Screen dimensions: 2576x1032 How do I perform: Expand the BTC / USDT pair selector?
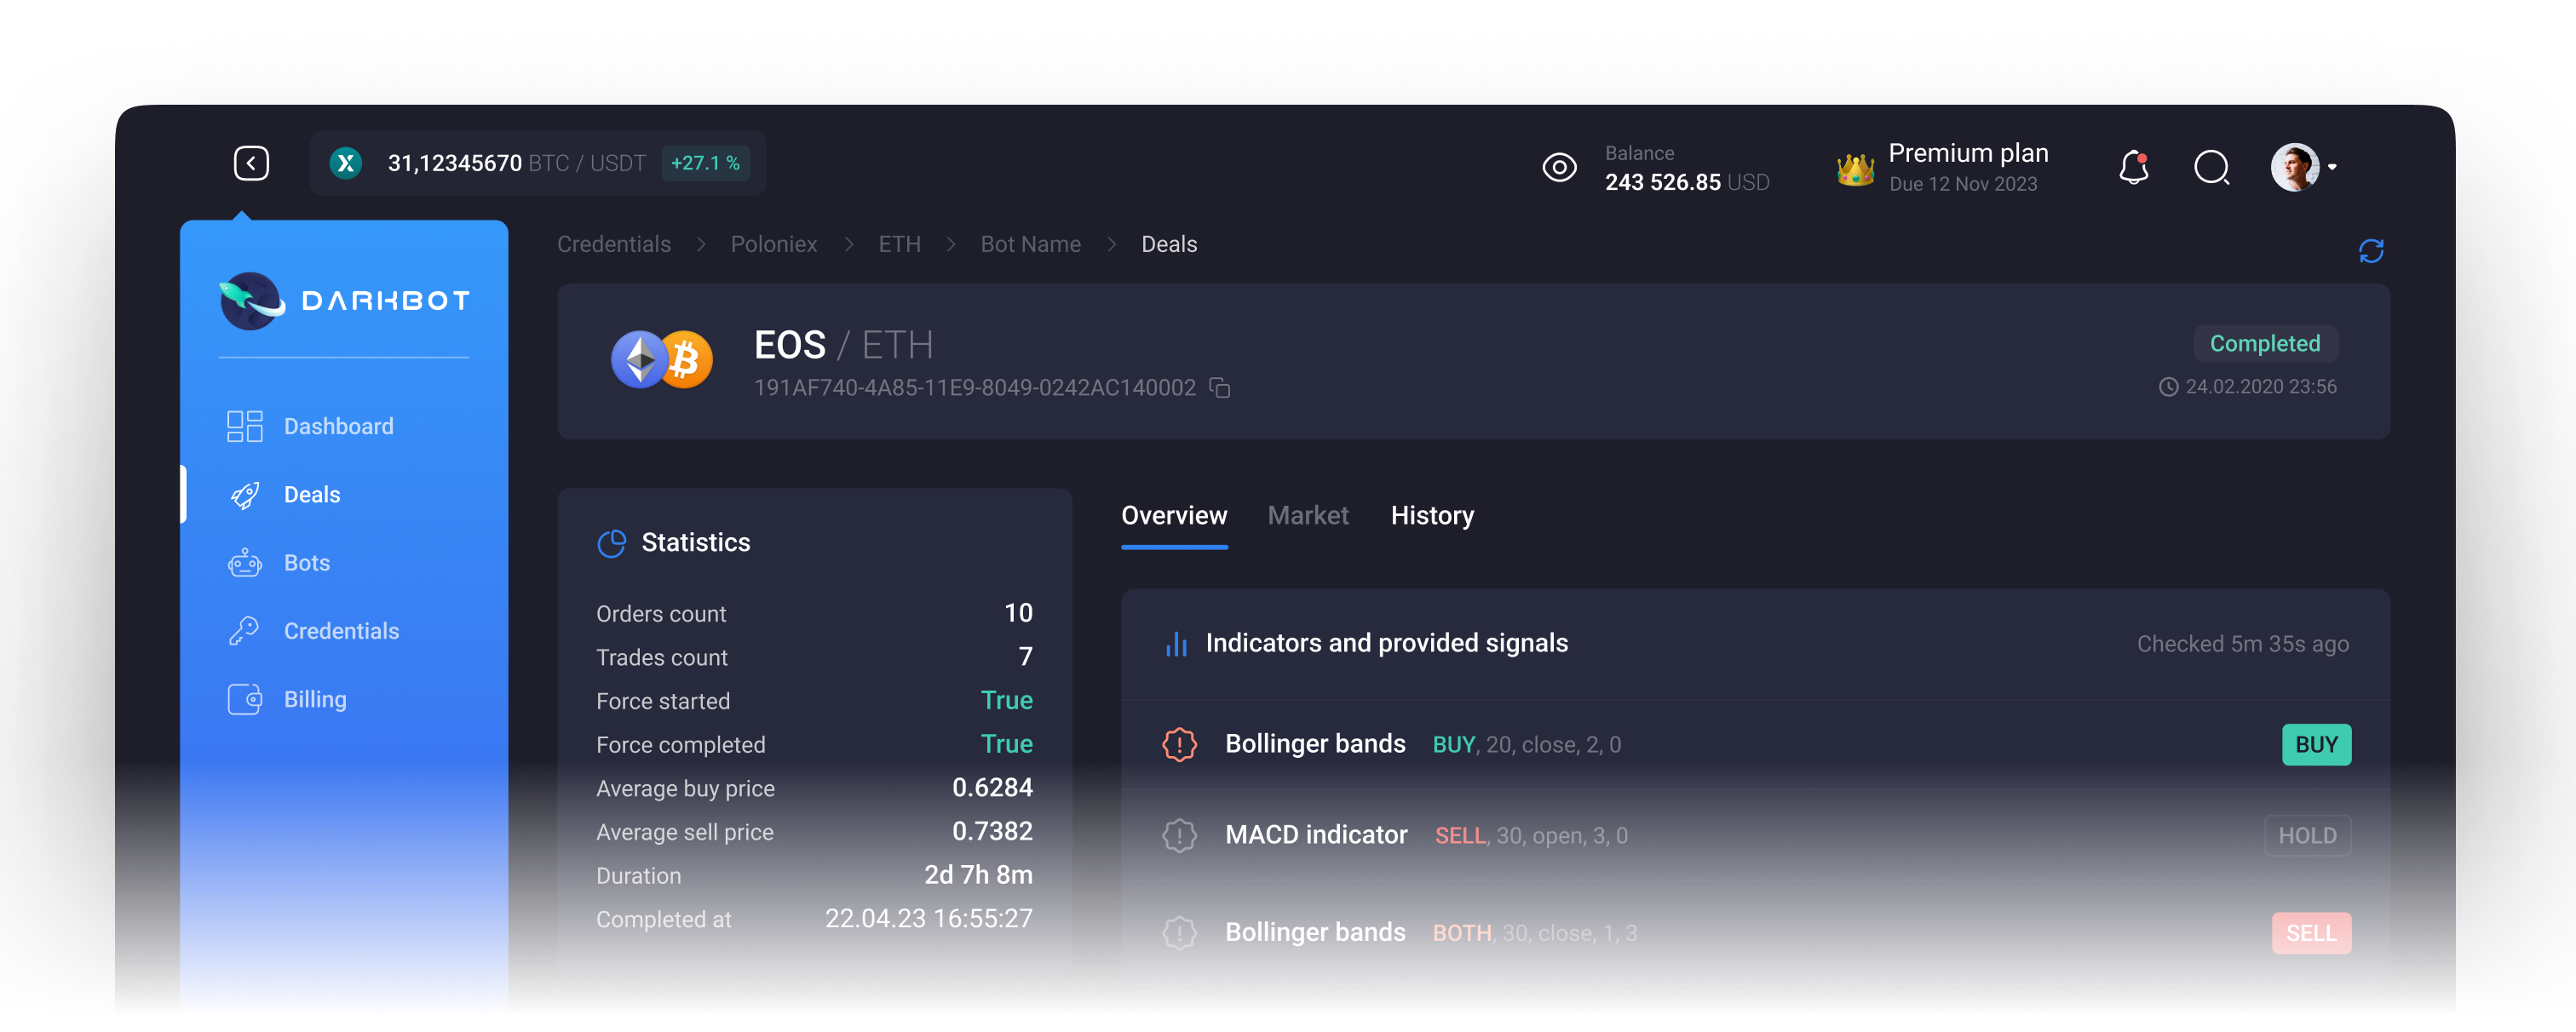tap(538, 162)
